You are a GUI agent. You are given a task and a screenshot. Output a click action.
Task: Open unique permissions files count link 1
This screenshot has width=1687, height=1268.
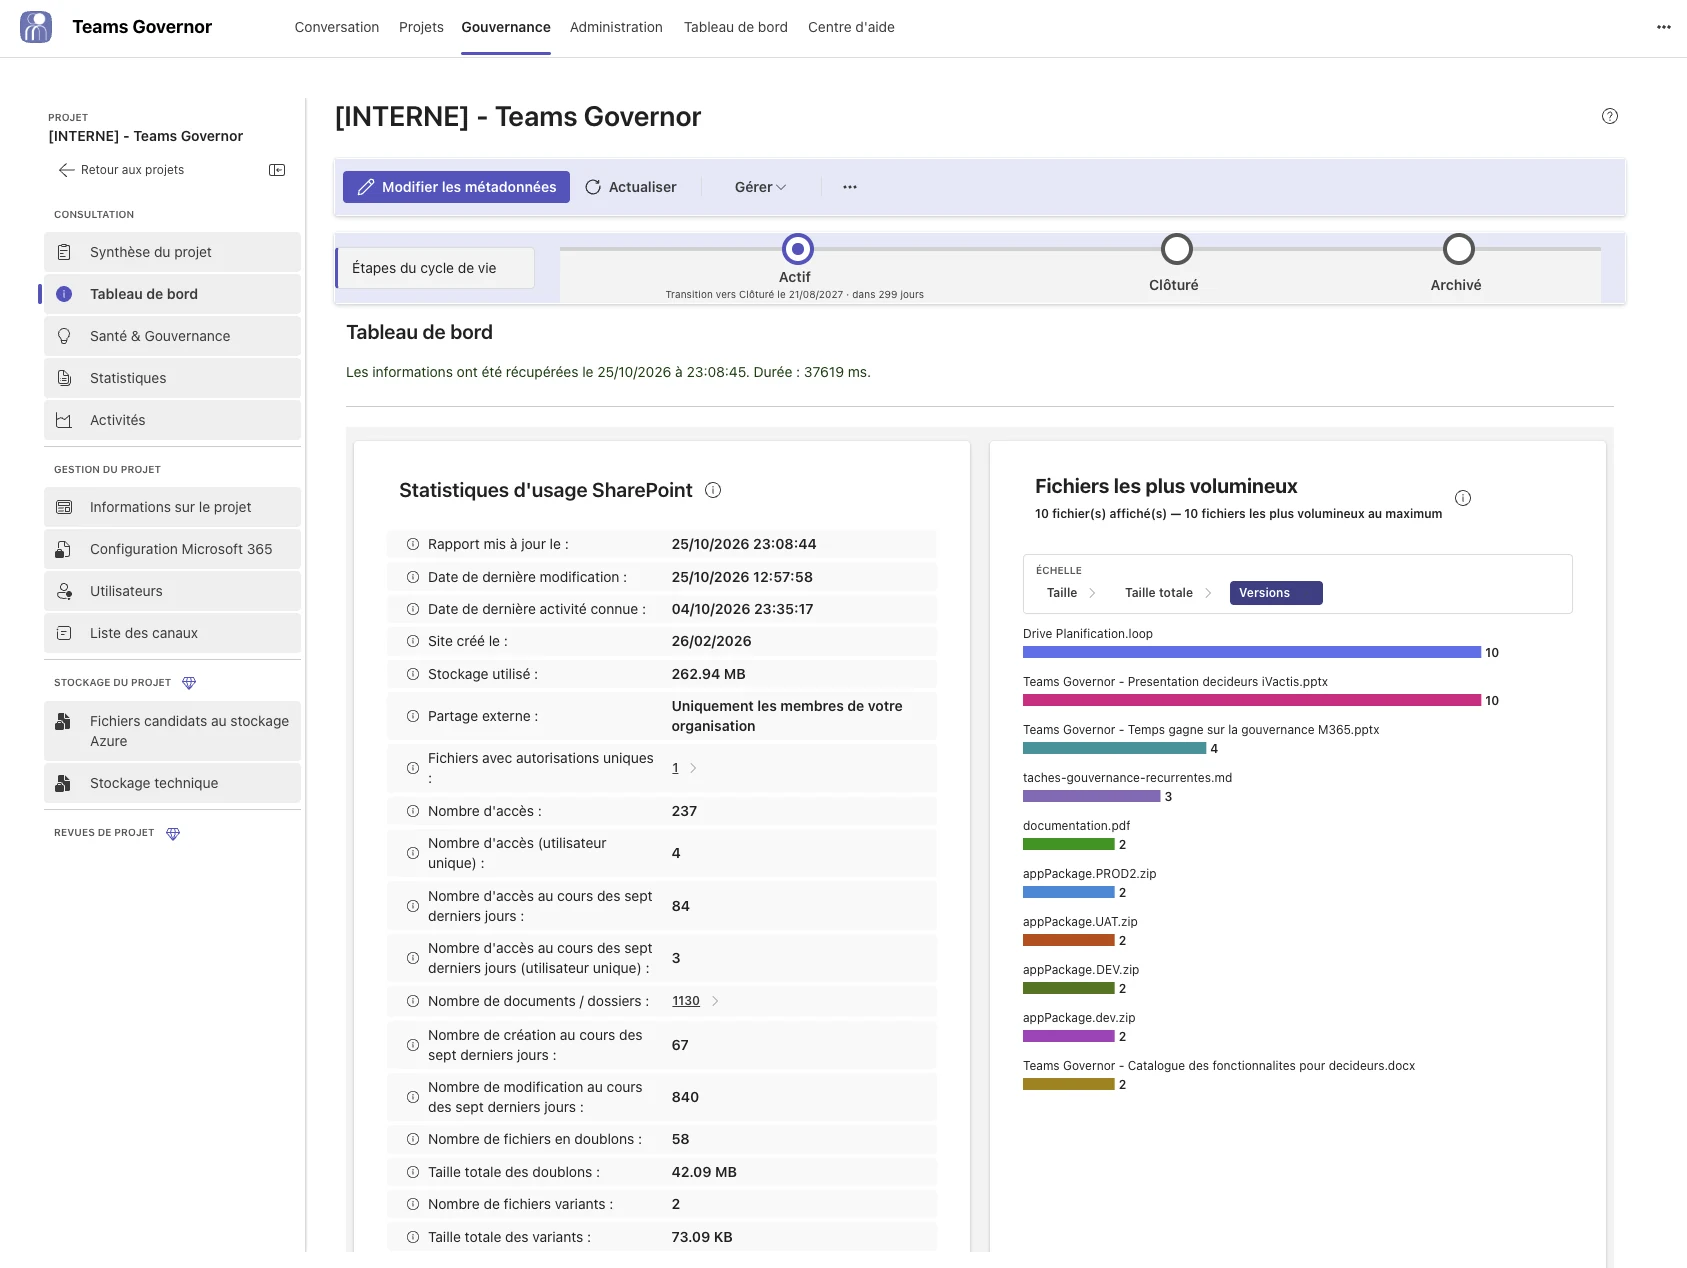click(675, 768)
